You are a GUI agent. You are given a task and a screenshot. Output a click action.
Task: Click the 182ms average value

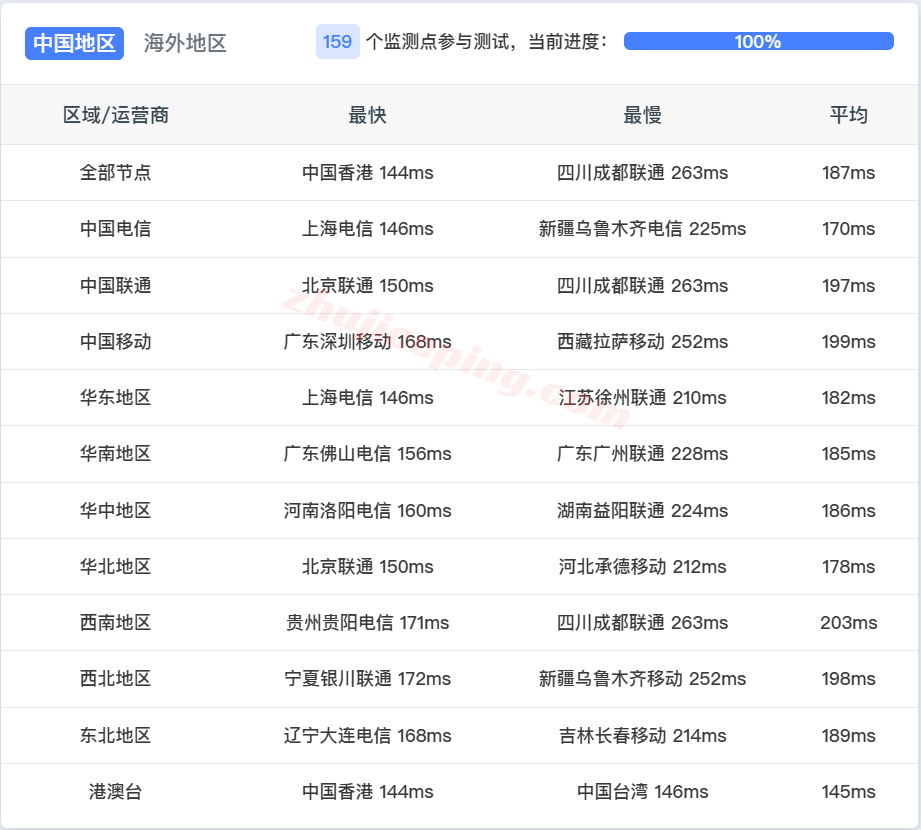(x=849, y=398)
